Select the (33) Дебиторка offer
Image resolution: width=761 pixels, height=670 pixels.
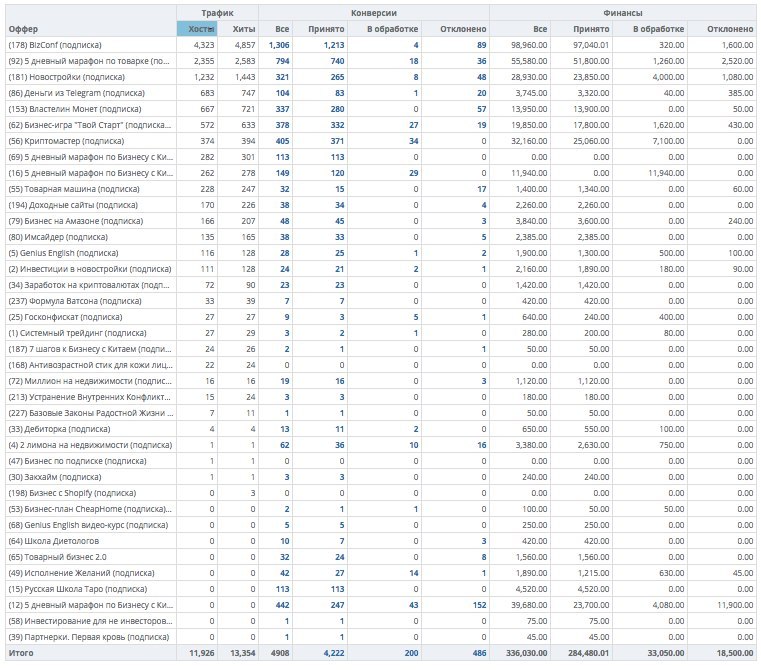pos(59,430)
